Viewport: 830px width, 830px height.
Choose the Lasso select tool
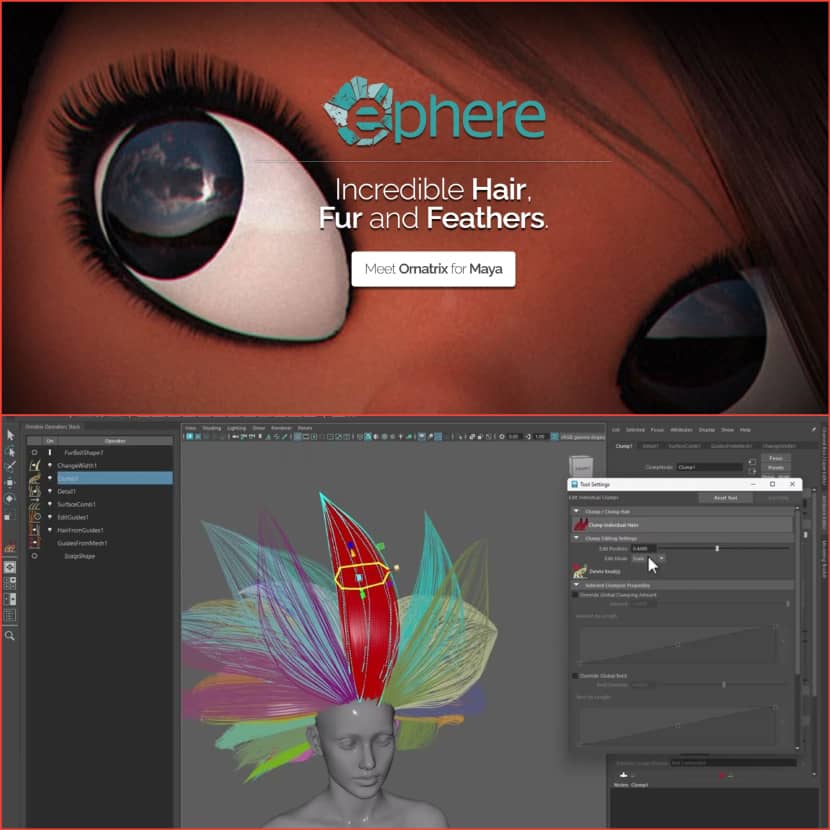10,452
